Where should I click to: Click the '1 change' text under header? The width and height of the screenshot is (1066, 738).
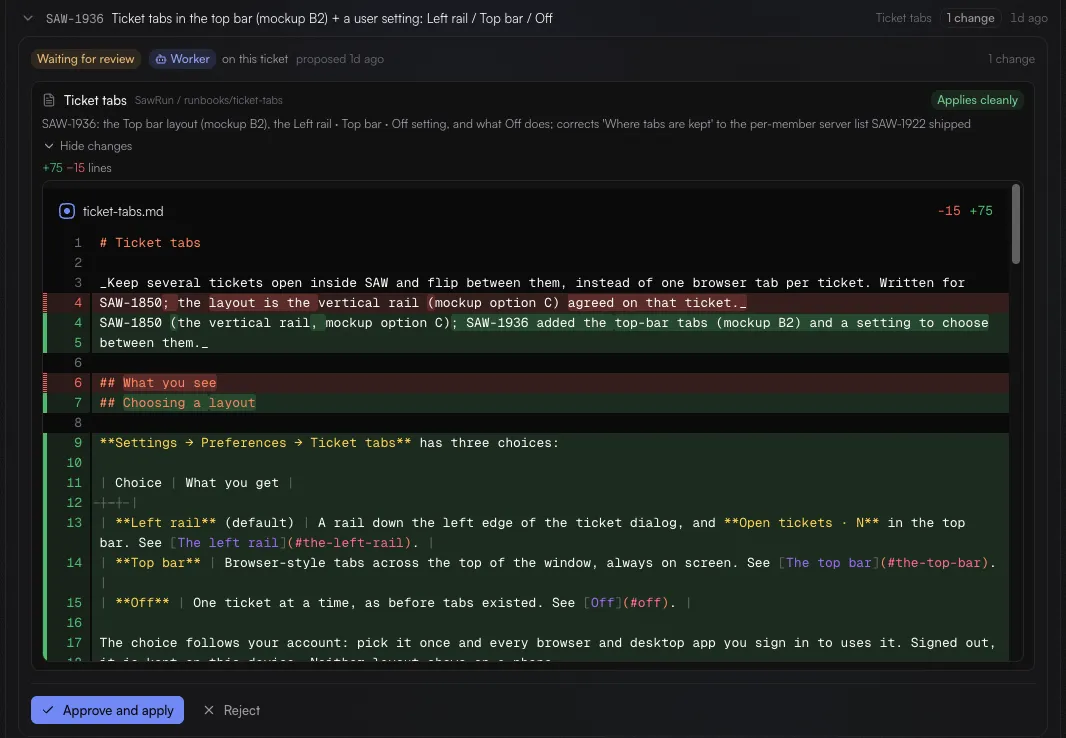tap(1012, 59)
